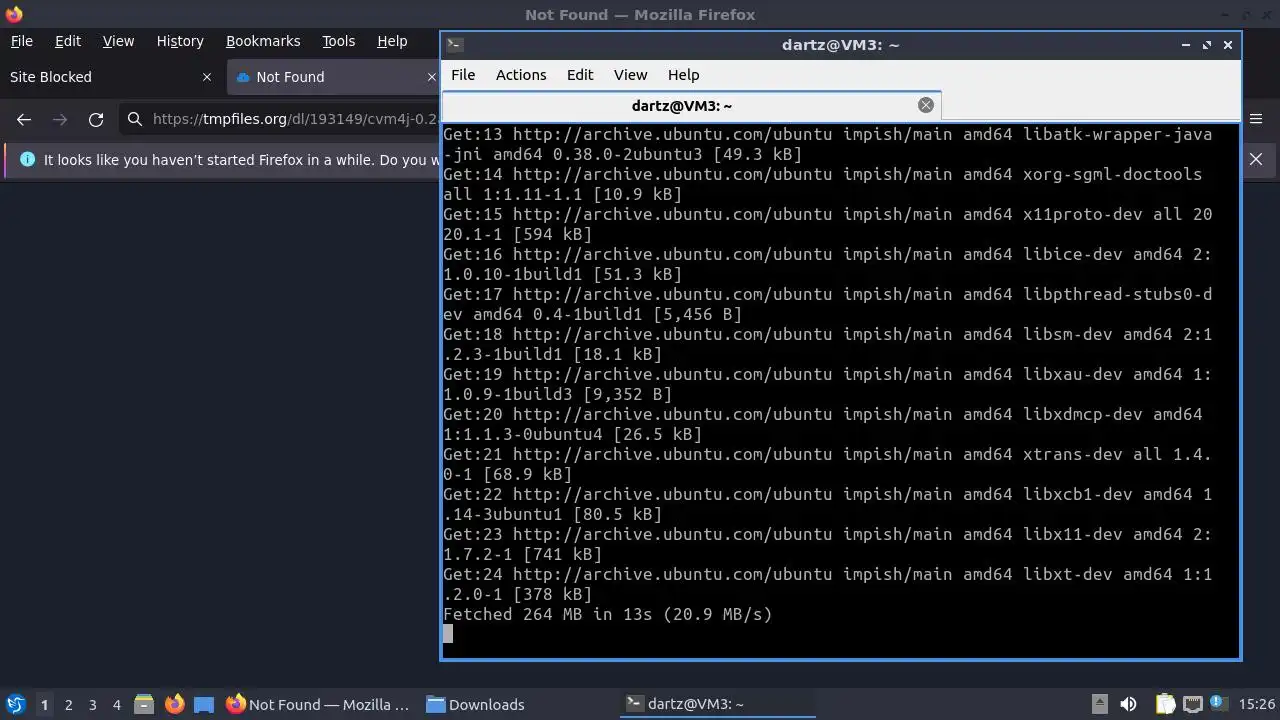
Task: Switch to the Not Found tab
Action: (x=335, y=77)
